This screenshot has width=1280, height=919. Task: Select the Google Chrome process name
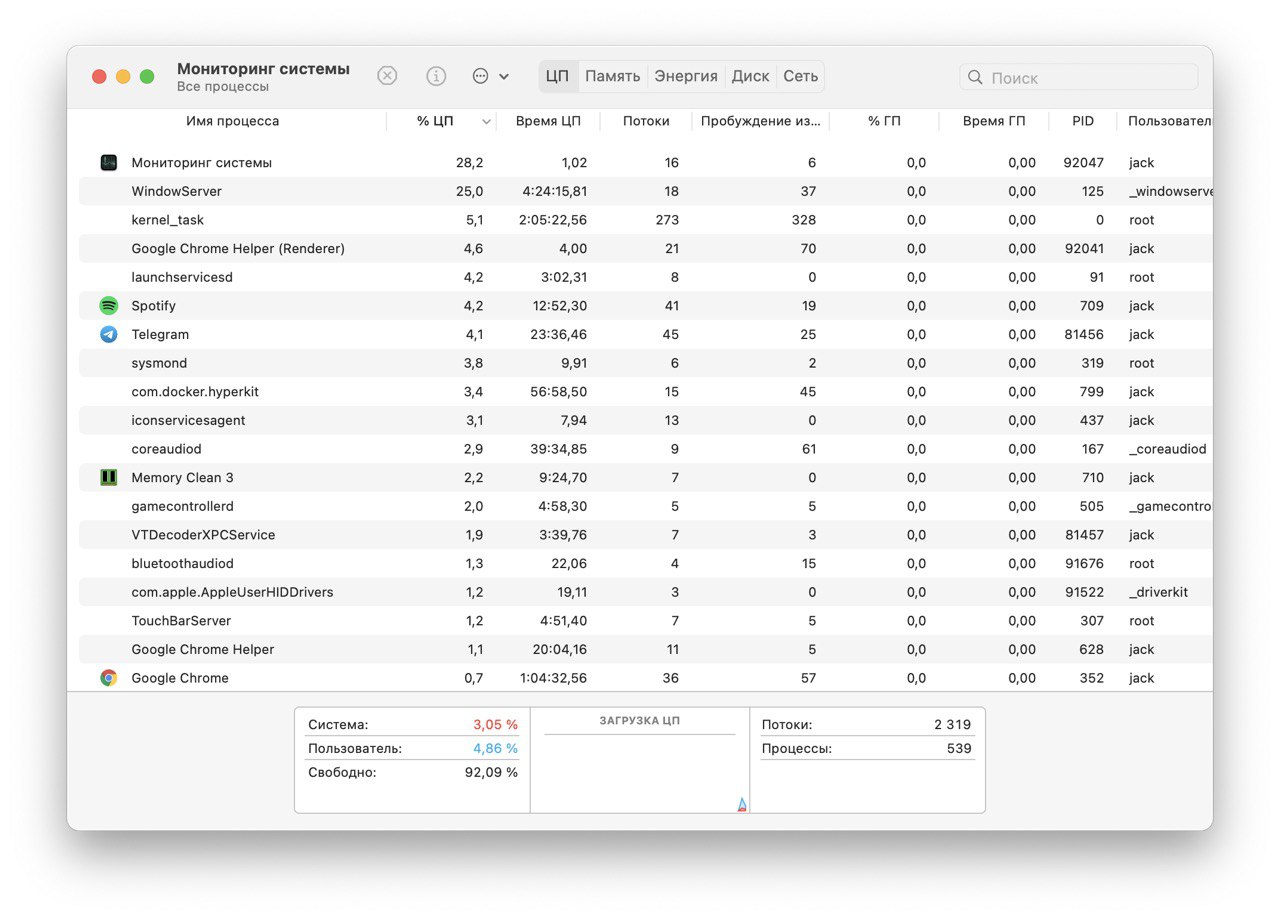coord(180,678)
